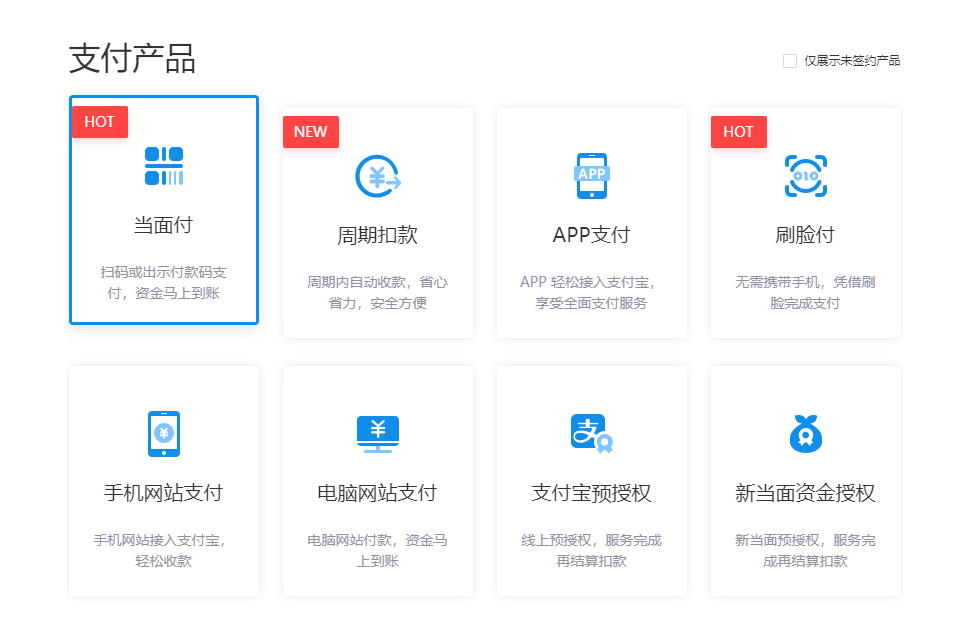955x624 pixels.
Task: Click the description 电脑网站付款，资金马上到账
Action: pyautogui.click(x=378, y=550)
